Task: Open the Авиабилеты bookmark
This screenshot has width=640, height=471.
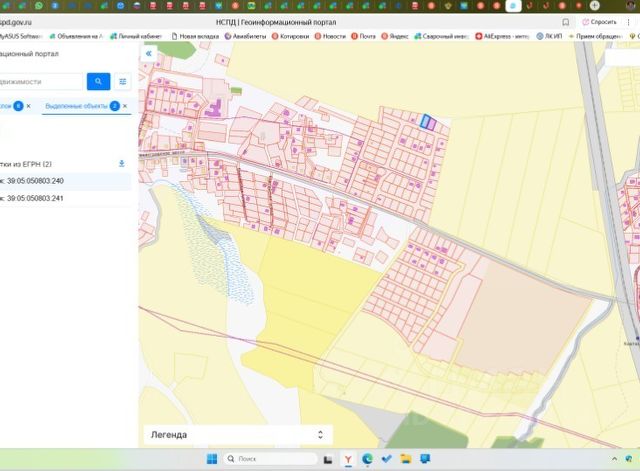Action: point(247,36)
